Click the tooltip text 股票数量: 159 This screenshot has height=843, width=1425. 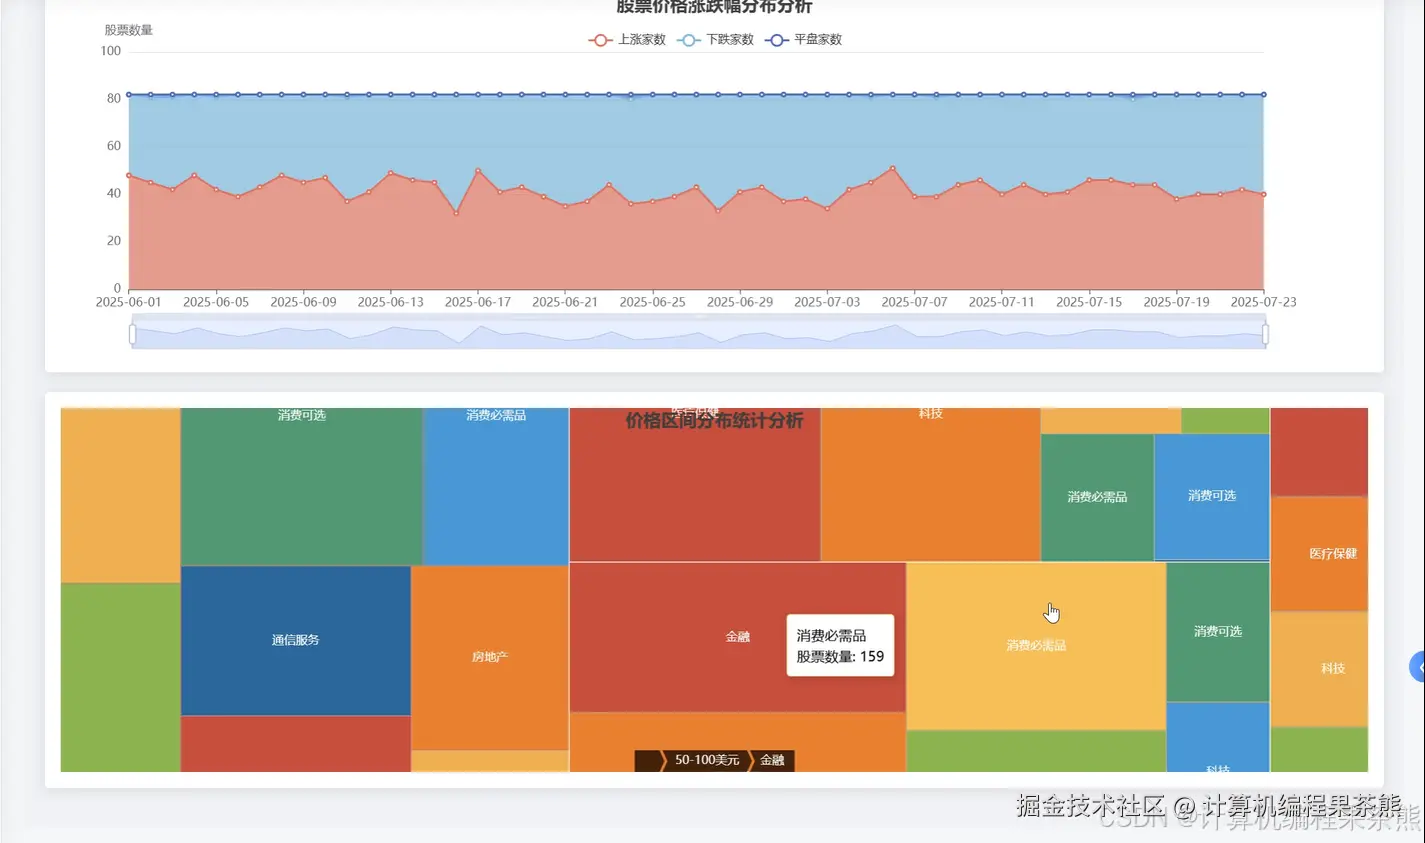pos(840,657)
